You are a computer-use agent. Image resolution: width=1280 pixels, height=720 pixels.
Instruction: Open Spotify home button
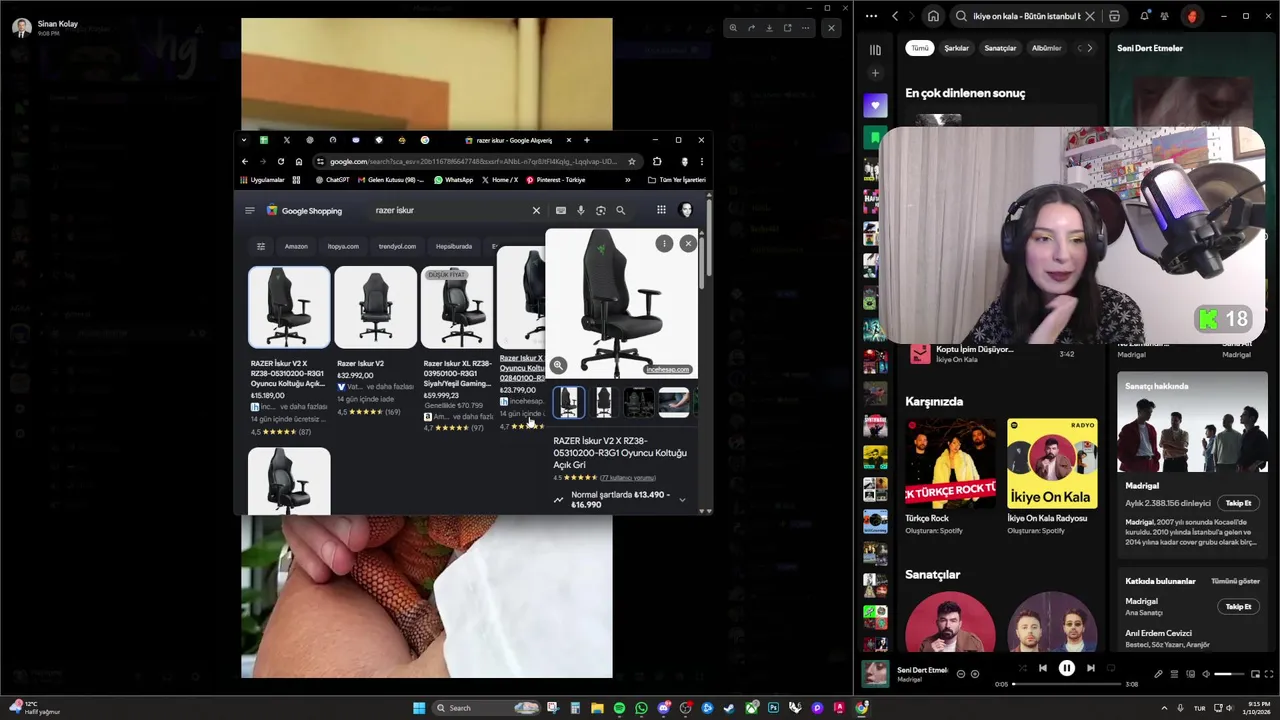(x=933, y=16)
